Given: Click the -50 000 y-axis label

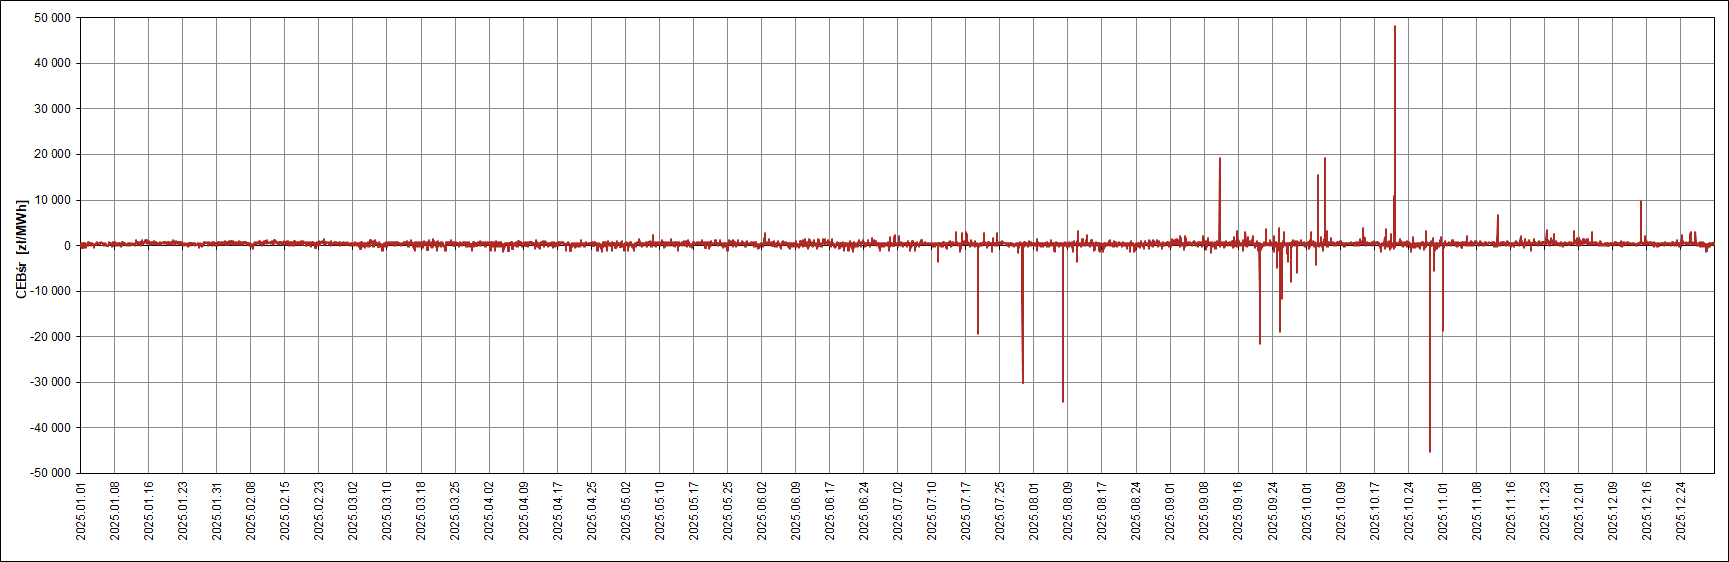Looking at the screenshot, I should [50, 473].
